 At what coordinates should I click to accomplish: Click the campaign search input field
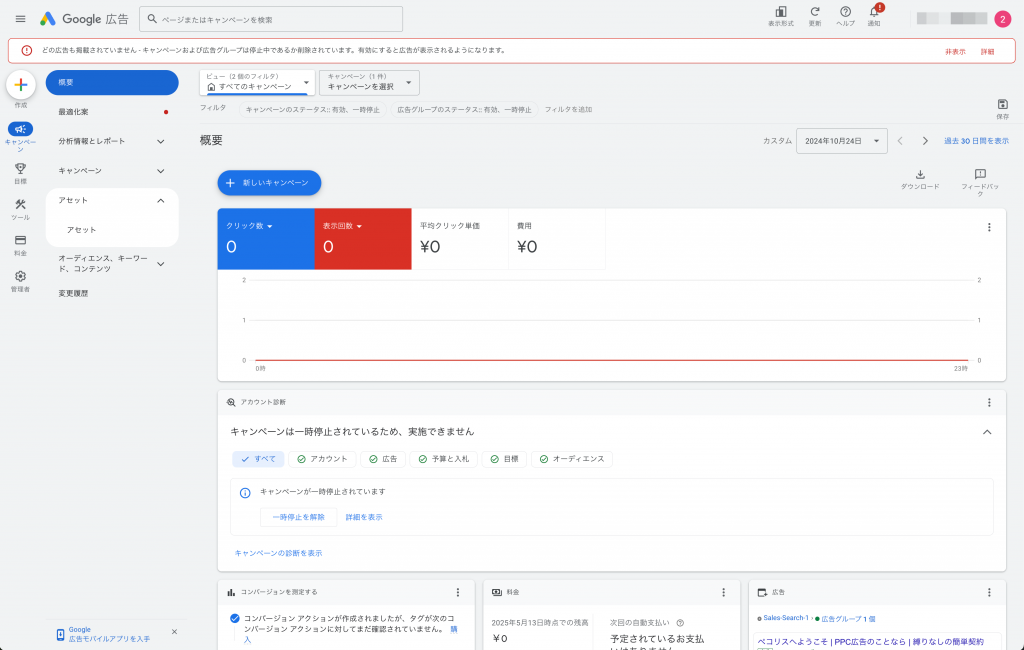pyautogui.click(x=270, y=19)
